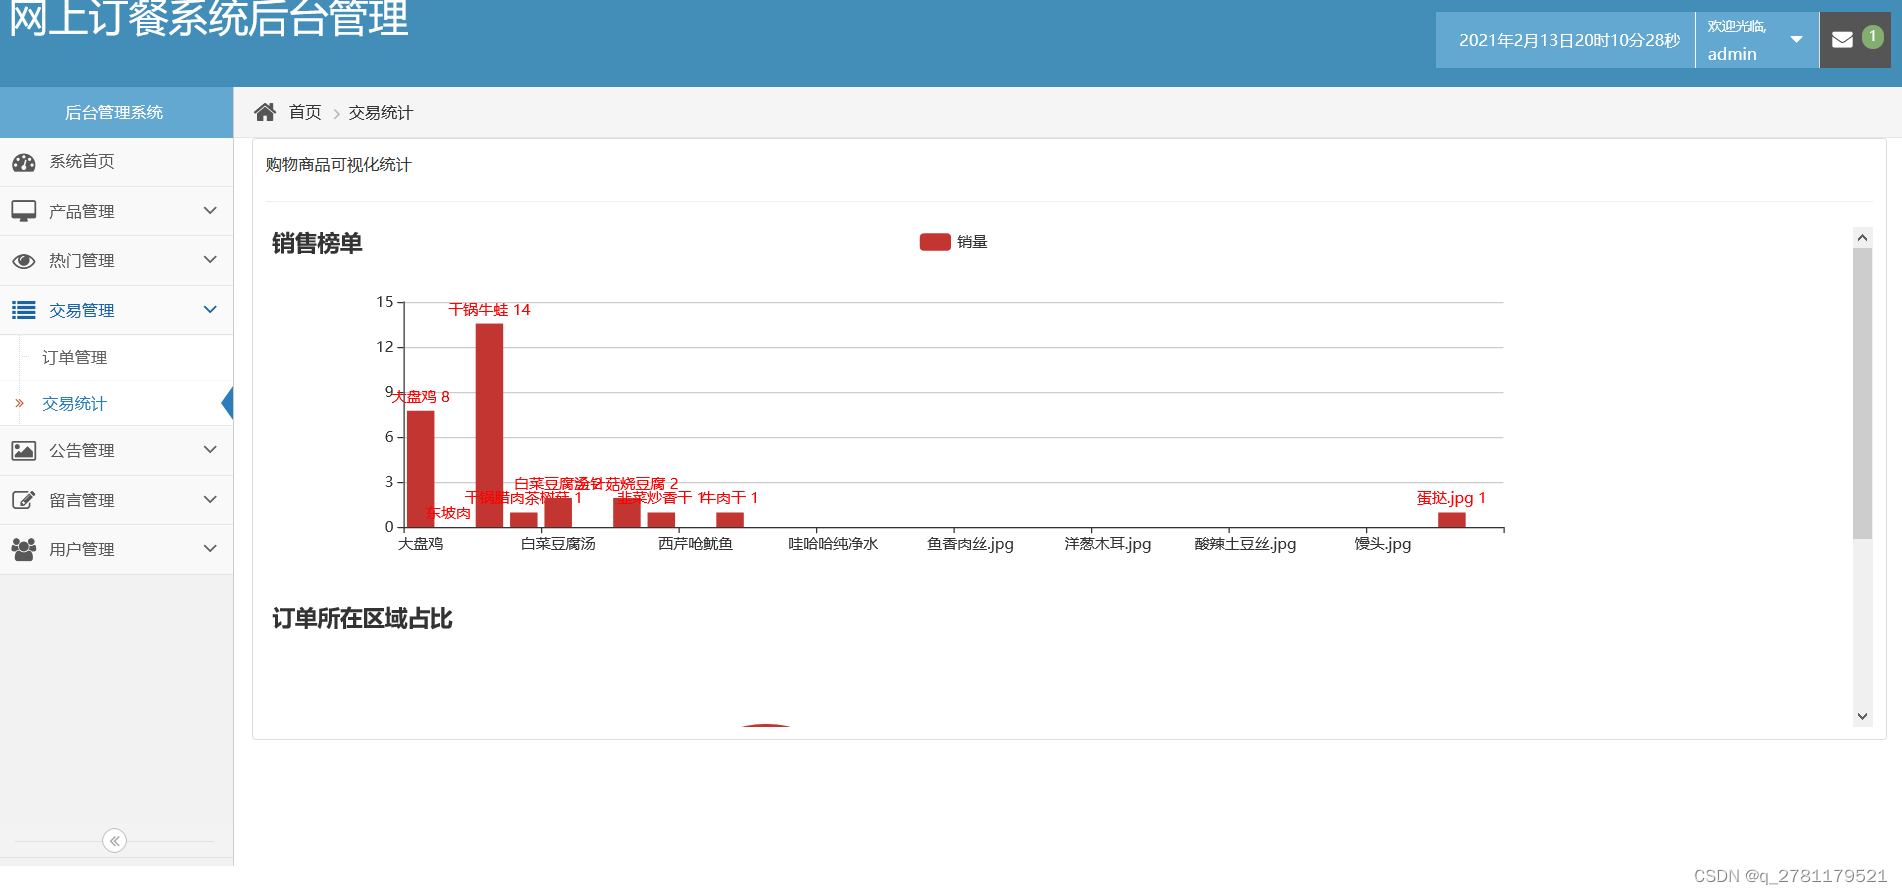This screenshot has height=894, width=1902.
Task: Open the 公告管理 sidebar menu
Action: point(116,451)
